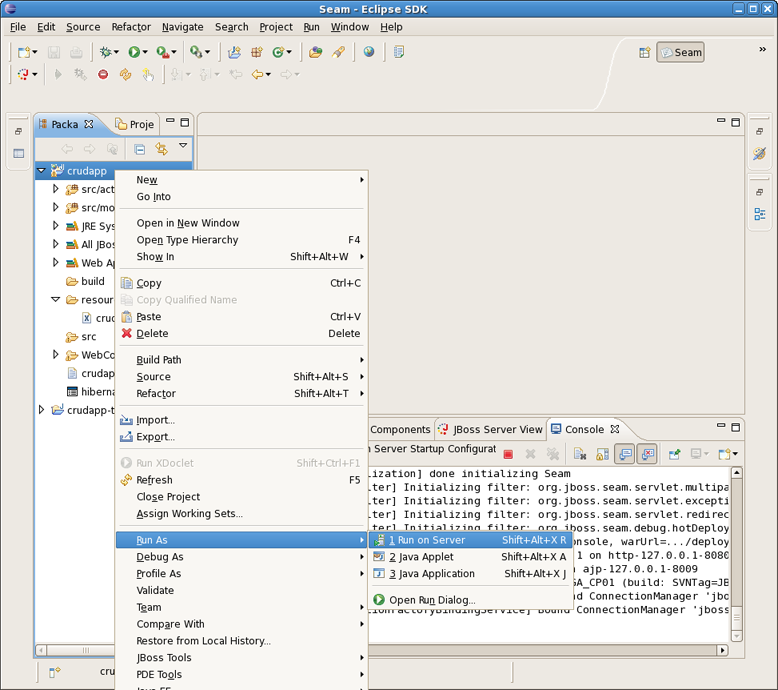The height and width of the screenshot is (690, 778).
Task: Click the Open Console icon
Action: click(x=725, y=454)
